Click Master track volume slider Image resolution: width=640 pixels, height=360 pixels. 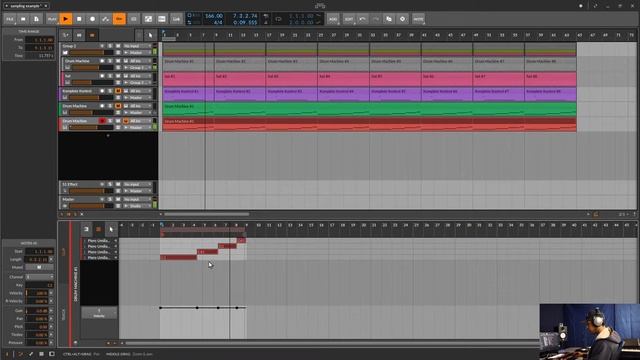click(x=91, y=206)
